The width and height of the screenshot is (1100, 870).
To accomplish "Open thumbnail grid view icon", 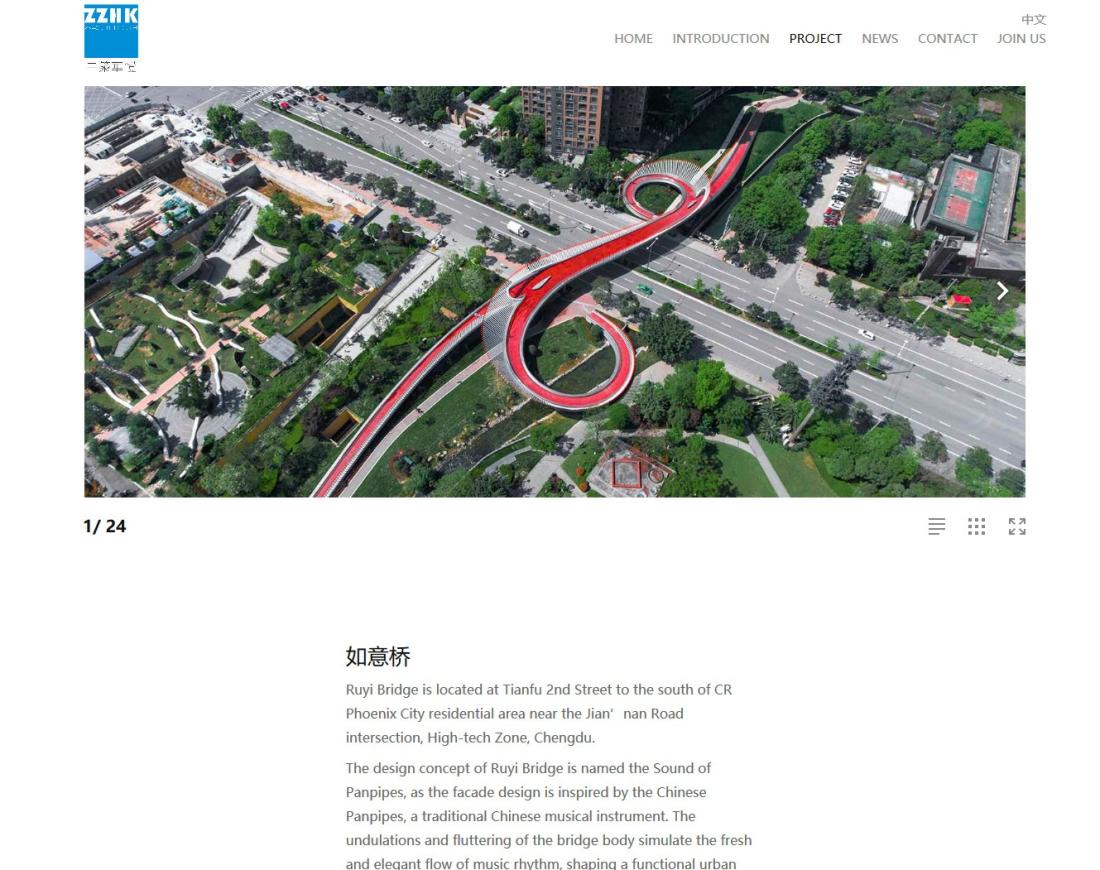I will [977, 526].
